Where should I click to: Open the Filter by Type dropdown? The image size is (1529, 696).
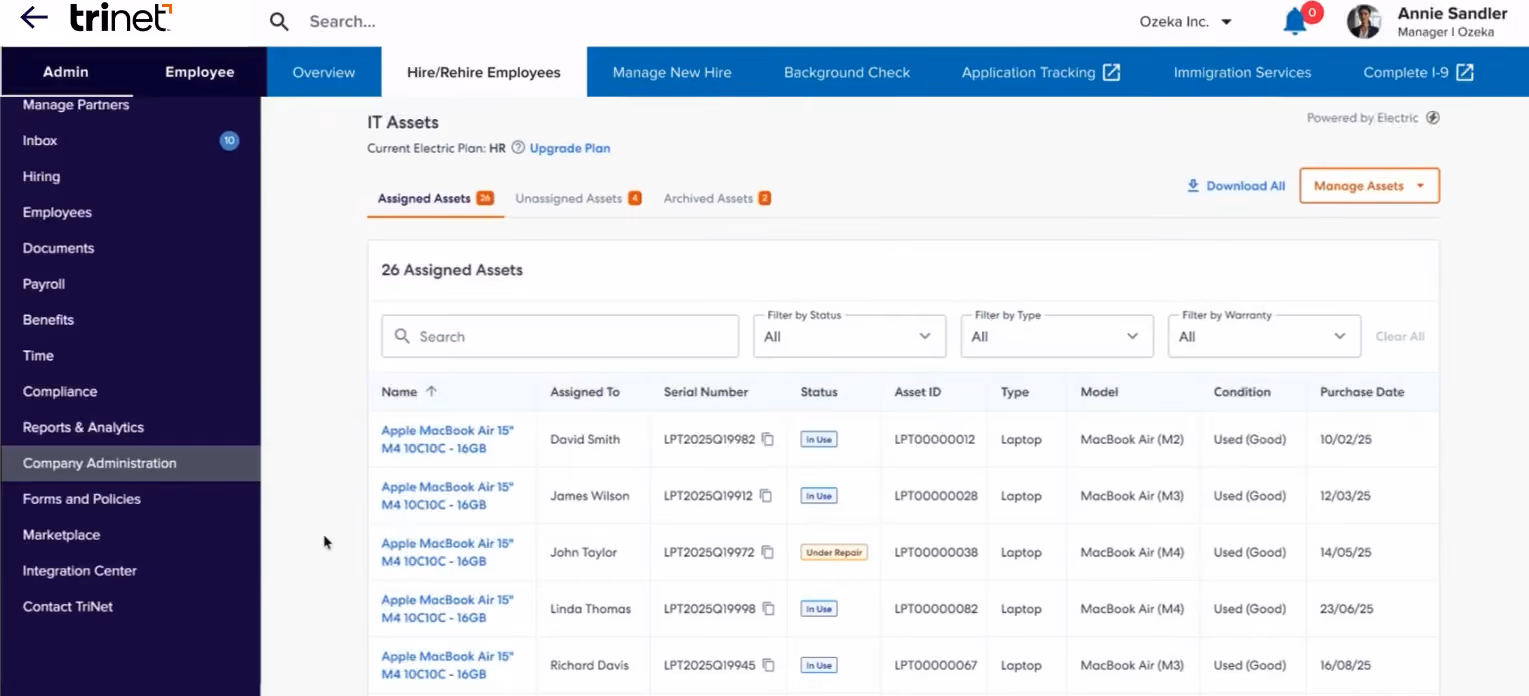tap(1057, 336)
